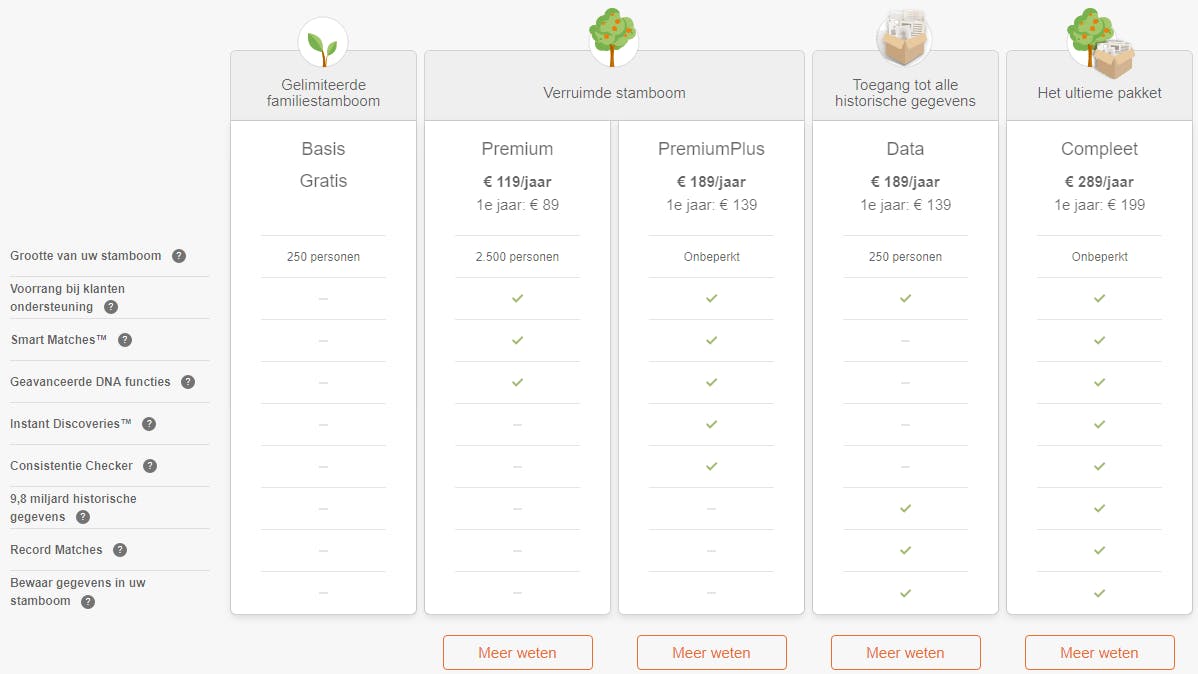Click tree-and-box icon above Het ultieme pakket
Viewport: 1198px width, 674px height.
point(1098,40)
